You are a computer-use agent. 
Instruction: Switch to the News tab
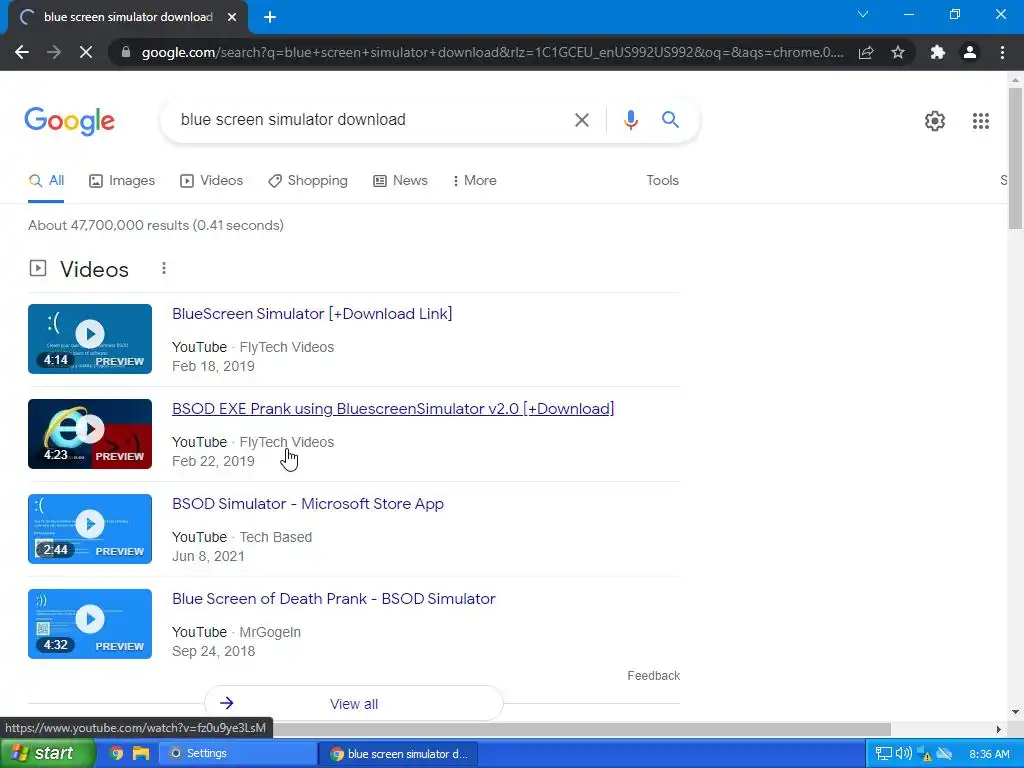[400, 181]
